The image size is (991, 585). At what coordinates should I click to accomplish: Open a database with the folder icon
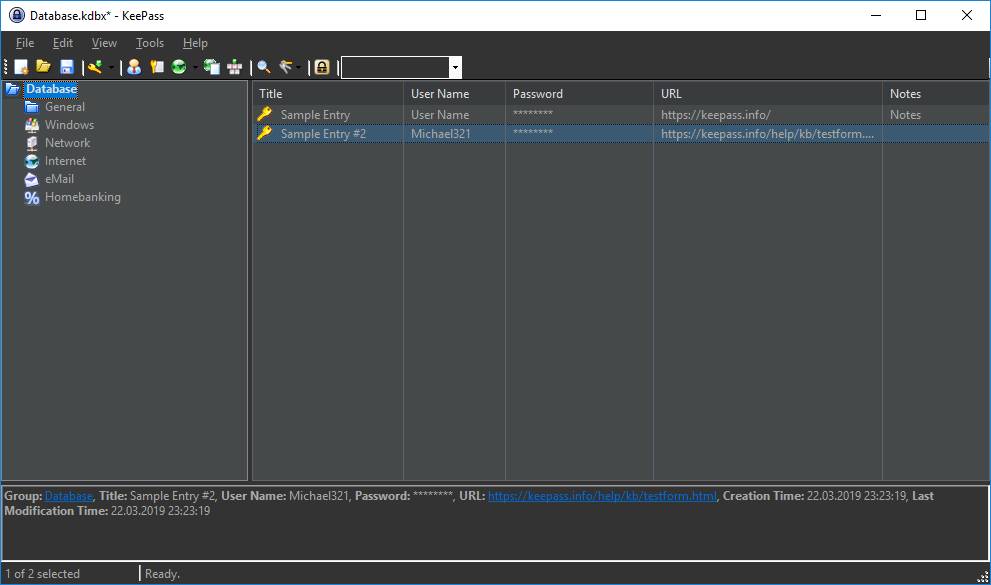(43, 67)
